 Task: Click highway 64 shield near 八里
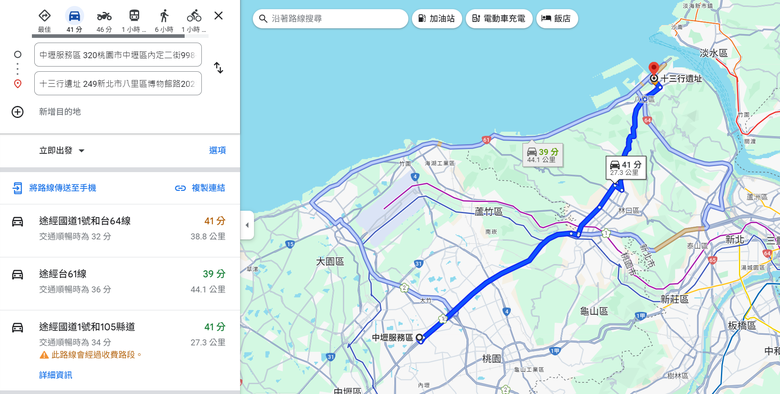[x=647, y=120]
